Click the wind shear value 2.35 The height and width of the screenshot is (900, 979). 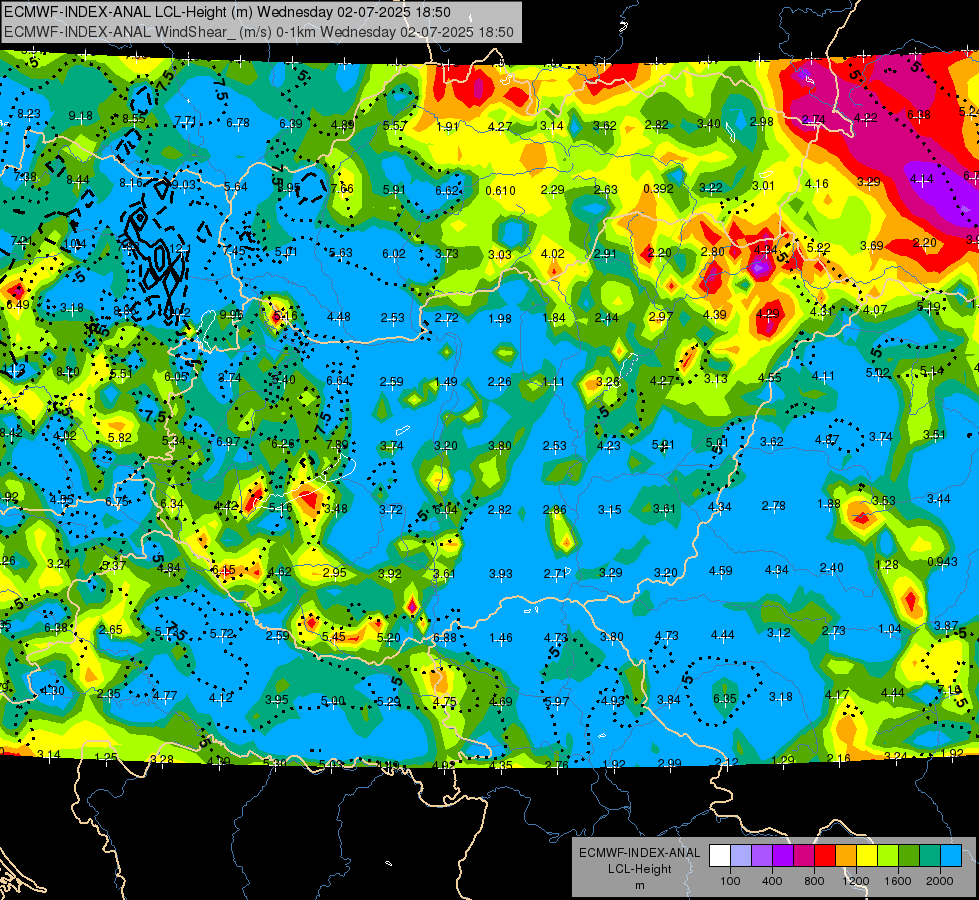[x=109, y=694]
